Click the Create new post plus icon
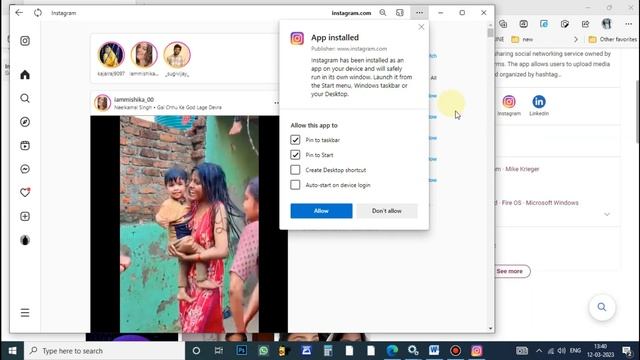Viewport: 640px width, 360px height. (x=25, y=216)
